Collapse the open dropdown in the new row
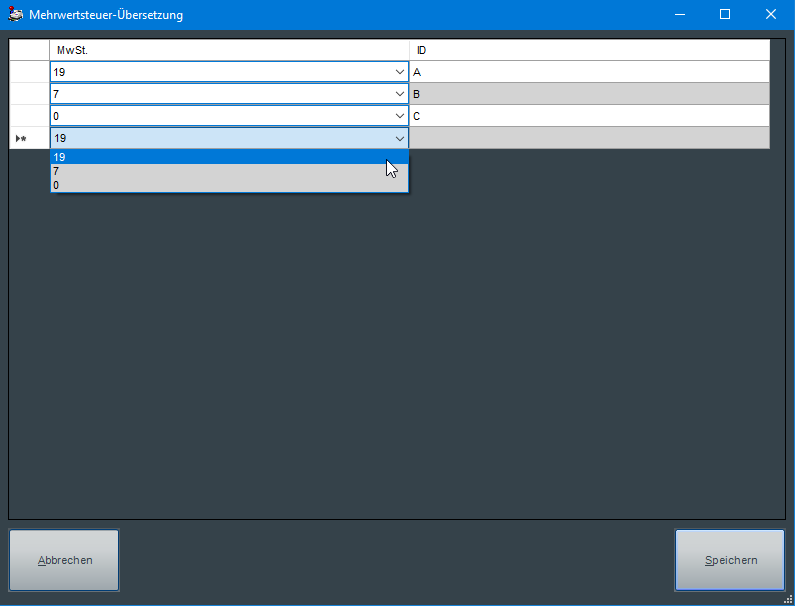 pos(400,138)
